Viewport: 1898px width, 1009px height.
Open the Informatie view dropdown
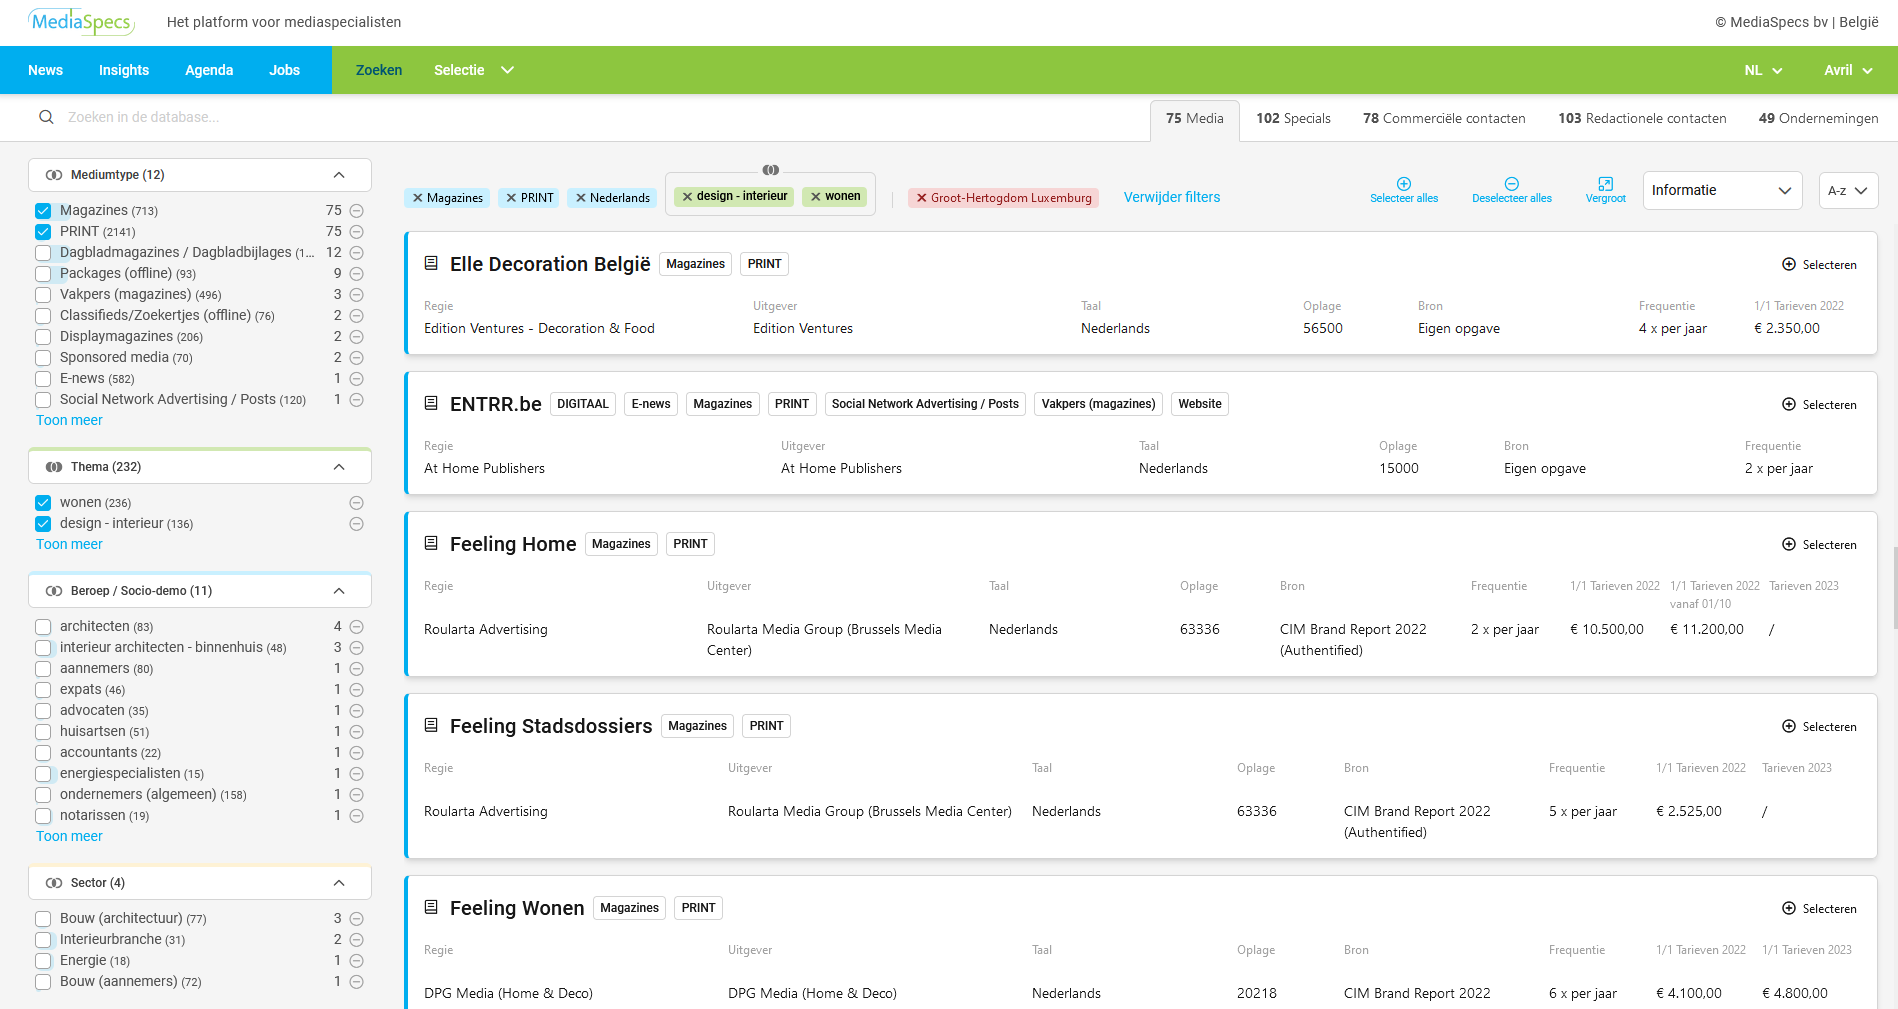pyautogui.click(x=1722, y=190)
